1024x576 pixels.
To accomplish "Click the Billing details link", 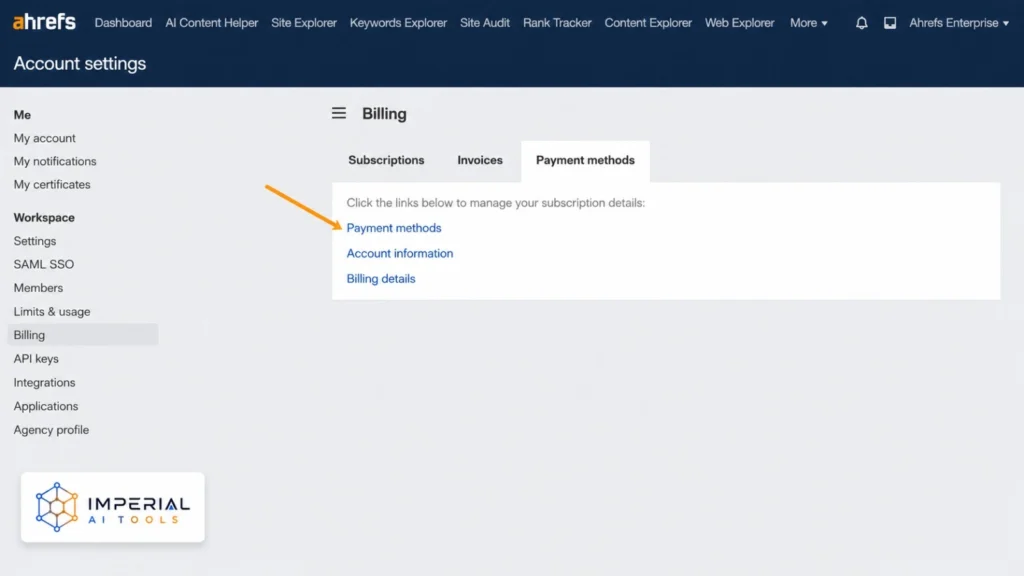I will click(381, 279).
